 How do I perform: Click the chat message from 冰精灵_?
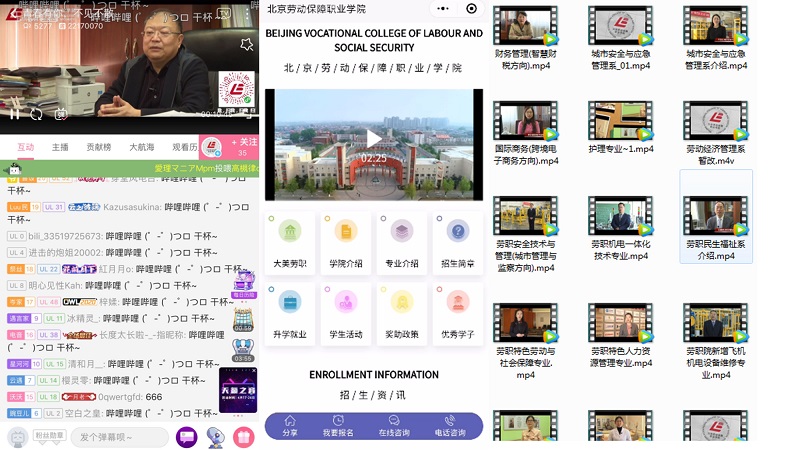coord(111,318)
